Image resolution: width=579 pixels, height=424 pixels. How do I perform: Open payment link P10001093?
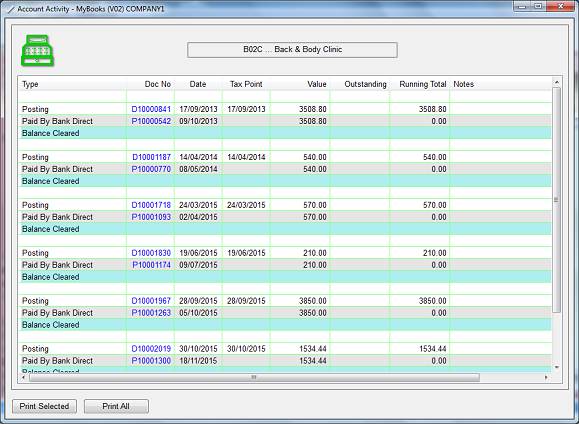click(151, 217)
